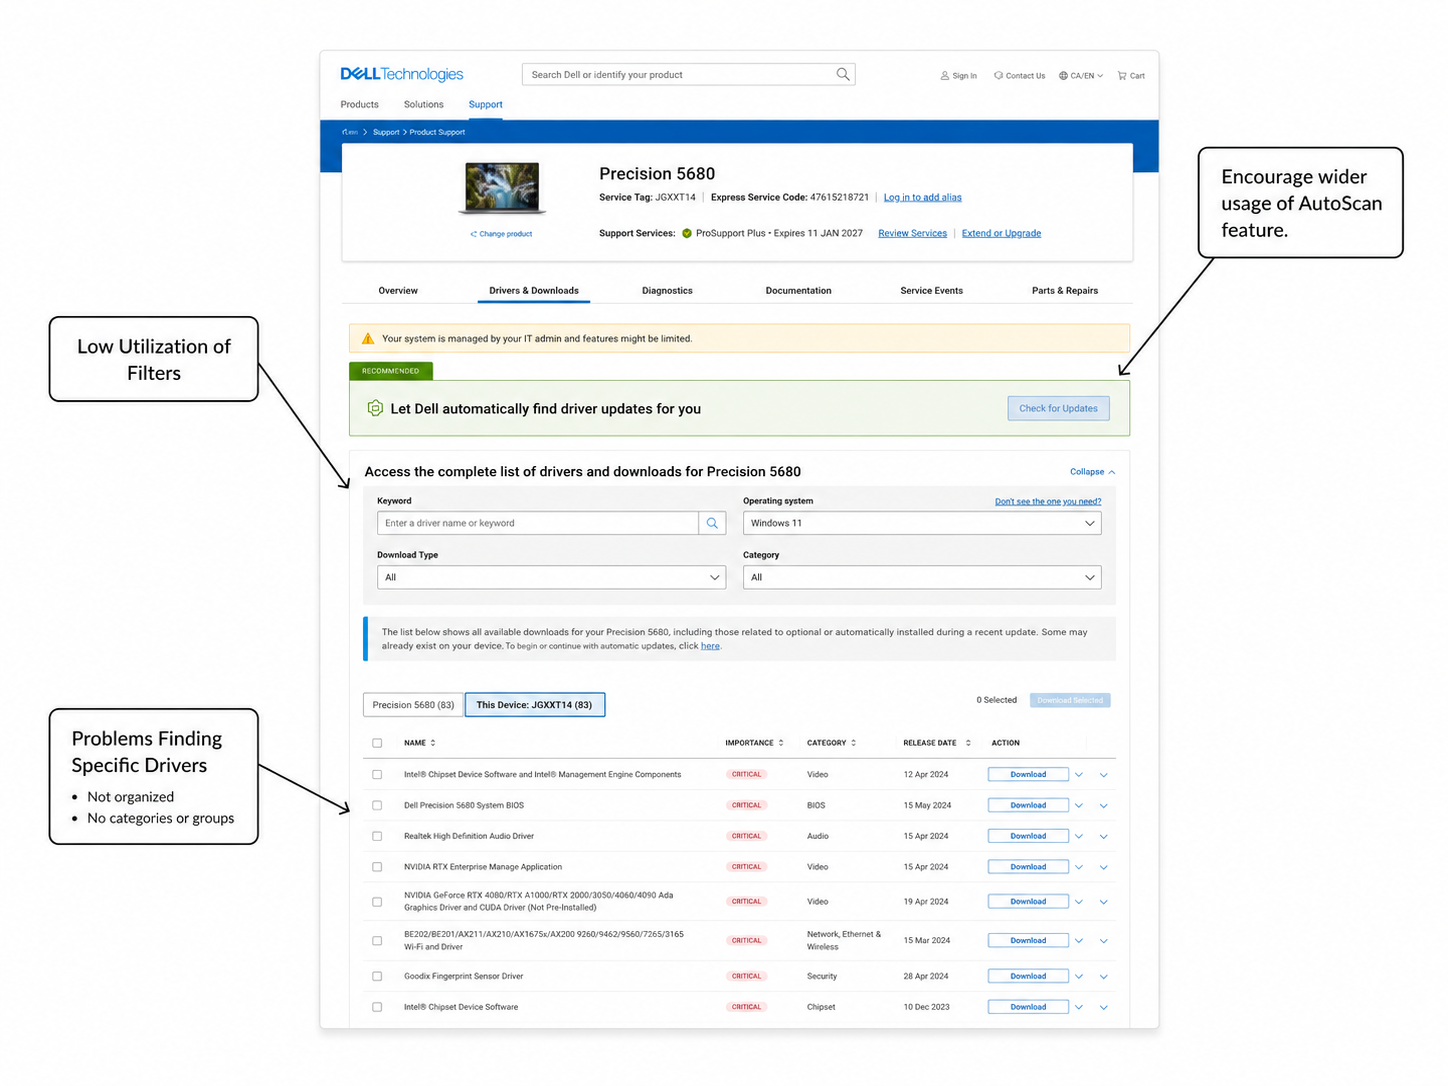The height and width of the screenshot is (1086, 1448).
Task: Switch to the Service Events tab
Action: pyautogui.click(x=931, y=291)
